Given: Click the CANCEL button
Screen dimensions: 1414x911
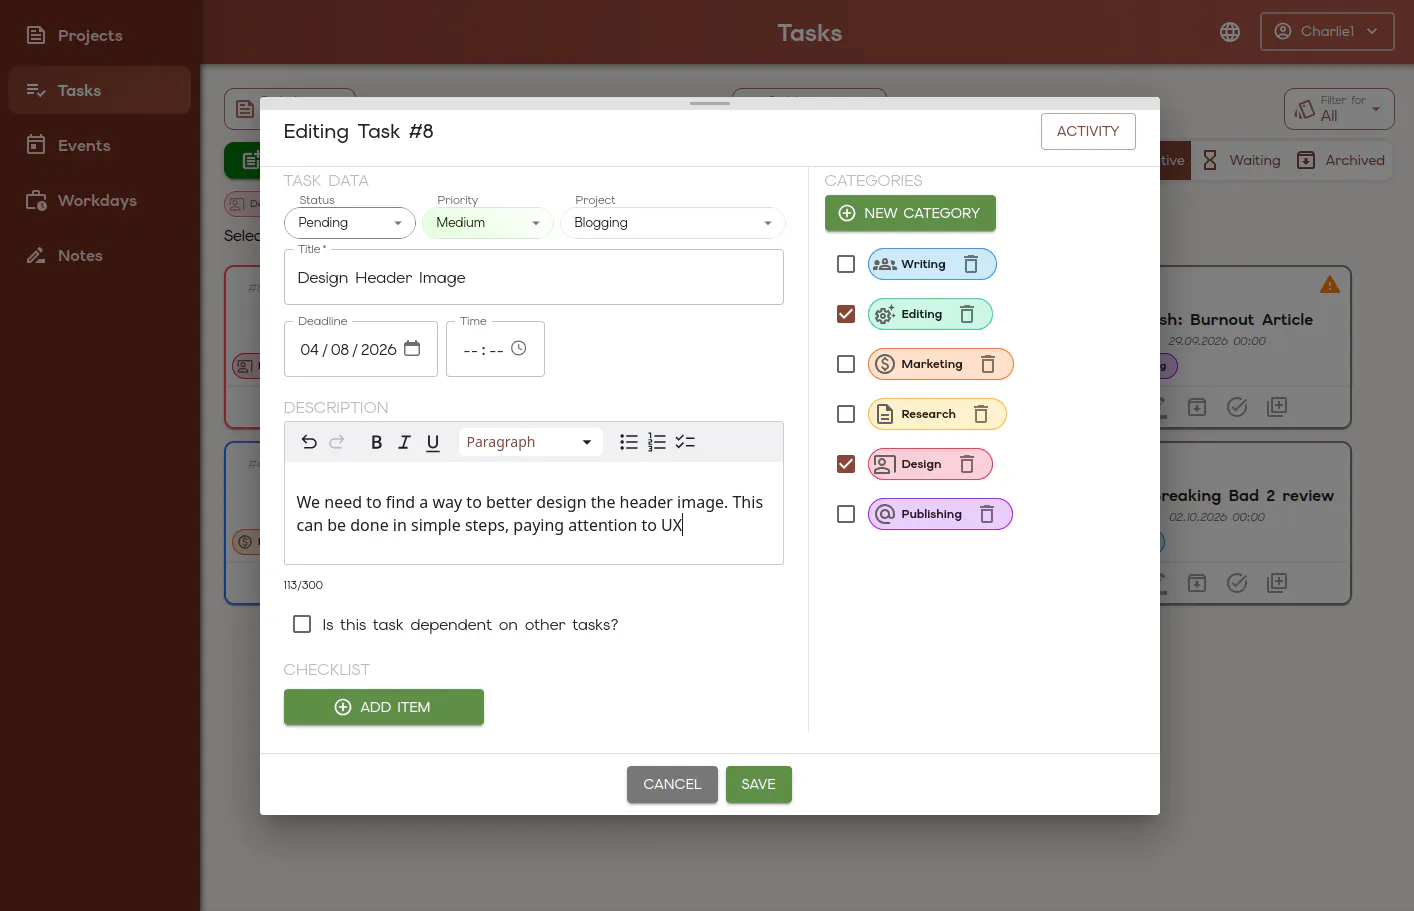Looking at the screenshot, I should pyautogui.click(x=672, y=784).
